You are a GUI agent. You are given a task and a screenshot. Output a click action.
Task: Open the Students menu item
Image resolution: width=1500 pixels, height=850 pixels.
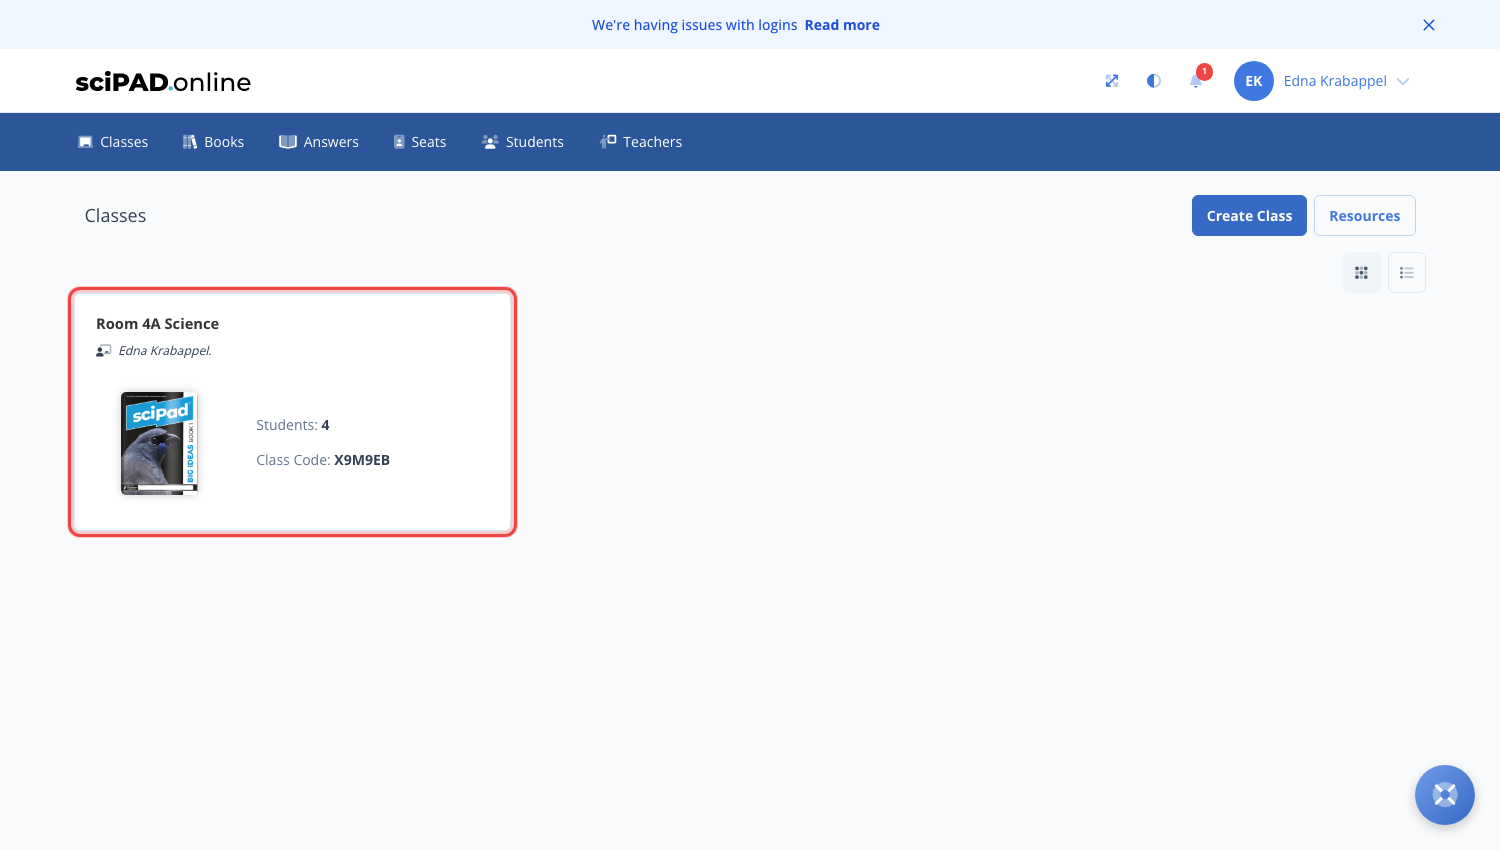[523, 142]
